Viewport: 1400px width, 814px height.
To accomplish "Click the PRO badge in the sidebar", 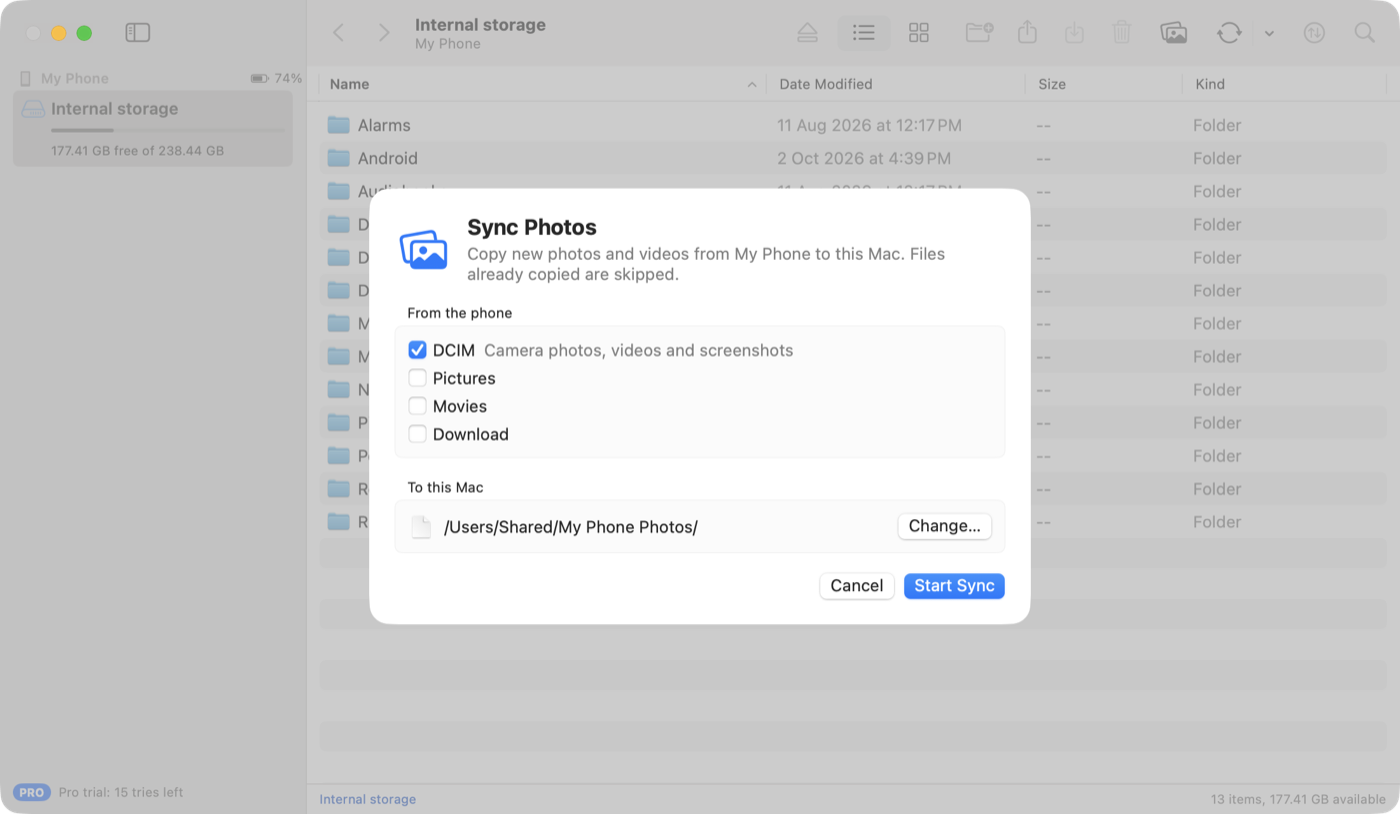I will pyautogui.click(x=31, y=792).
